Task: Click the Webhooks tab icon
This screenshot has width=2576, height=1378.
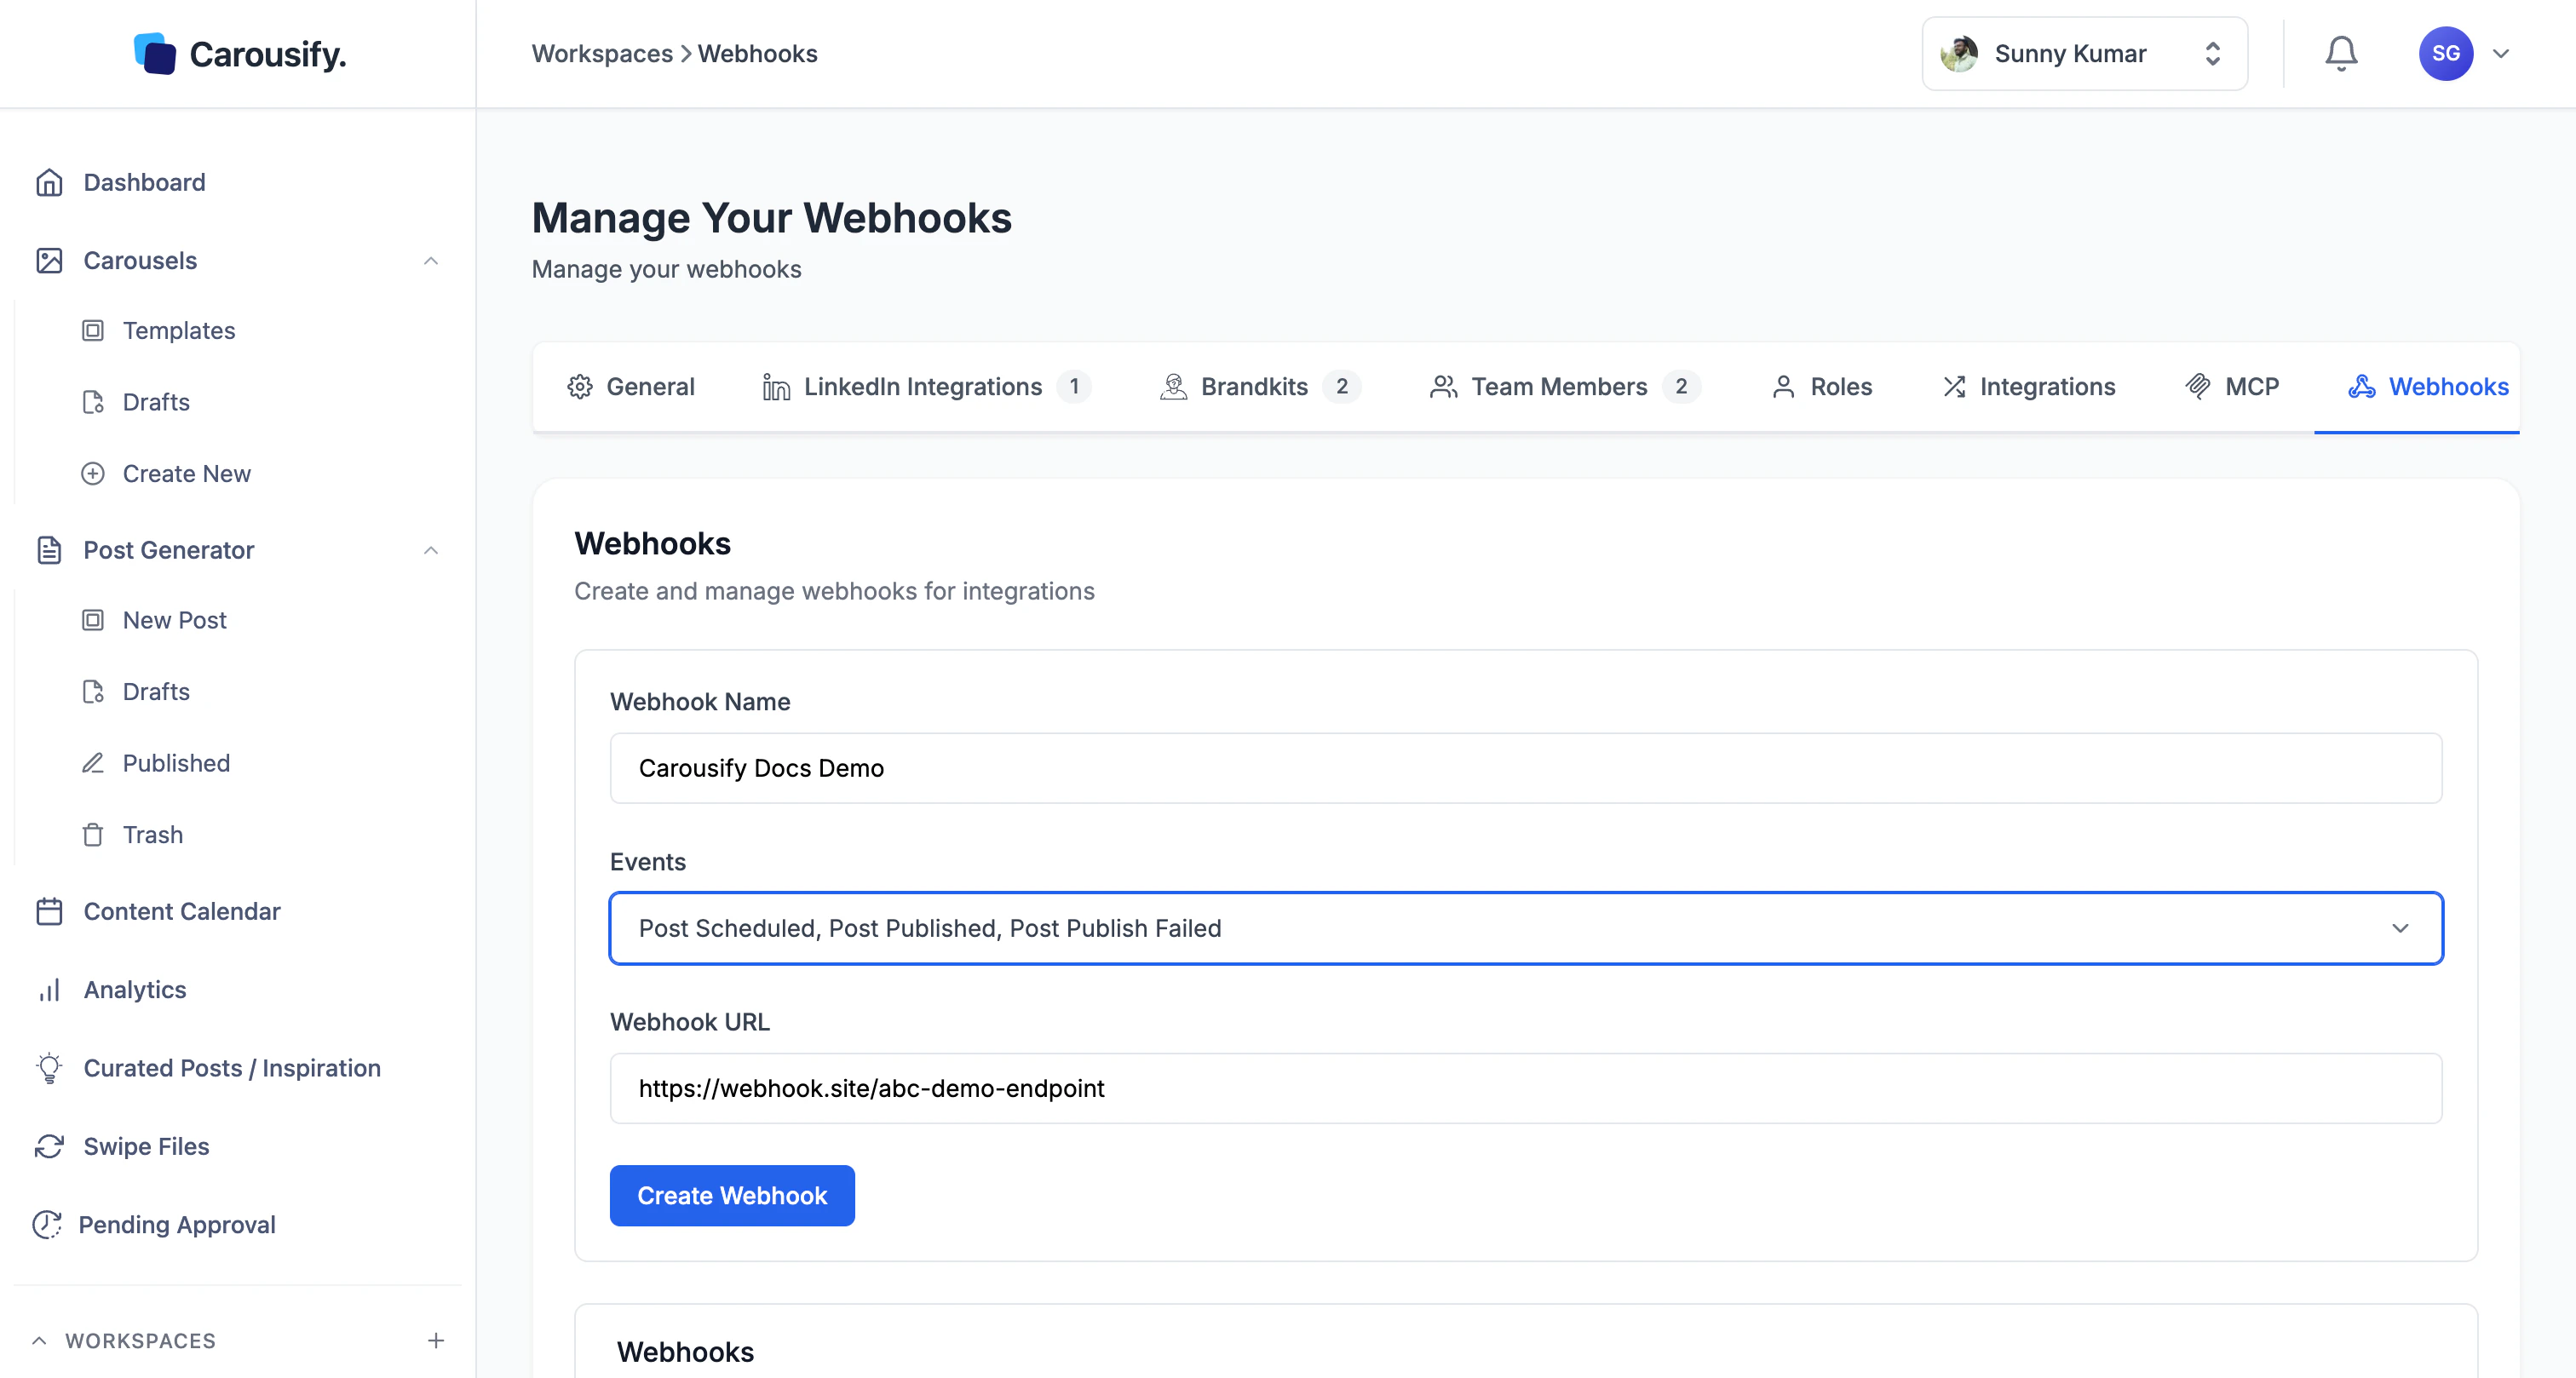Action: [x=2361, y=387]
